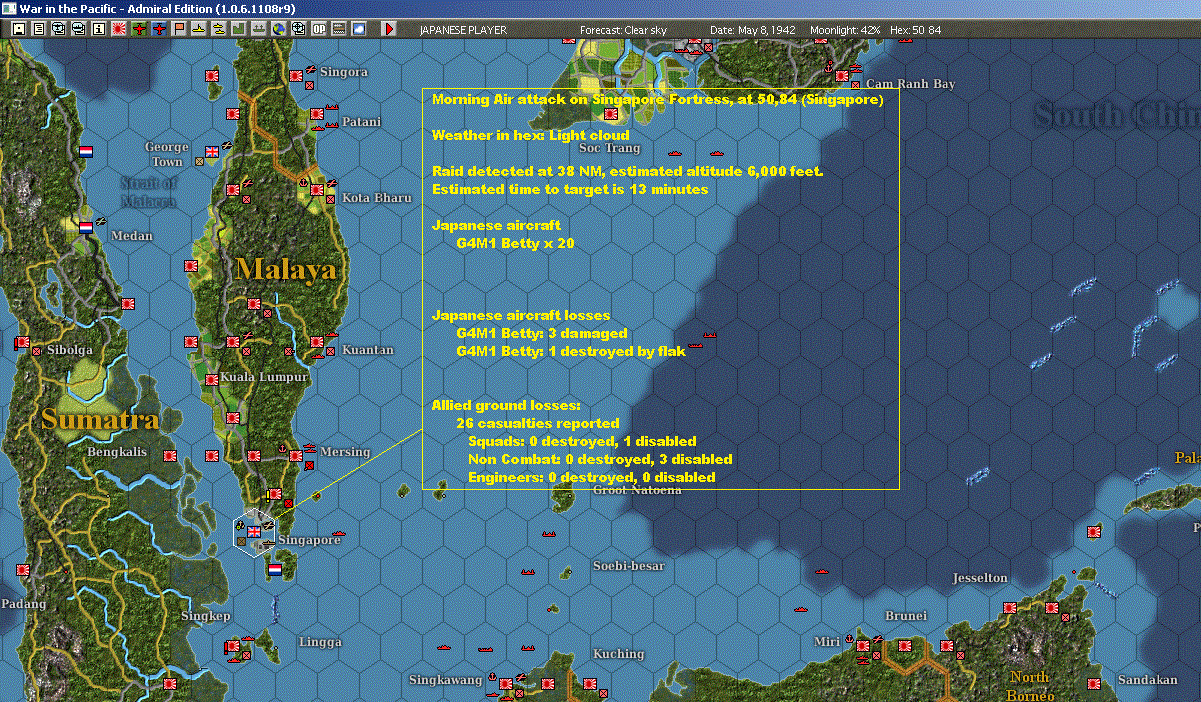Viewport: 1201px width, 702px height.
Task: Select the Japanese flag at Sibolga
Action: 23,342
